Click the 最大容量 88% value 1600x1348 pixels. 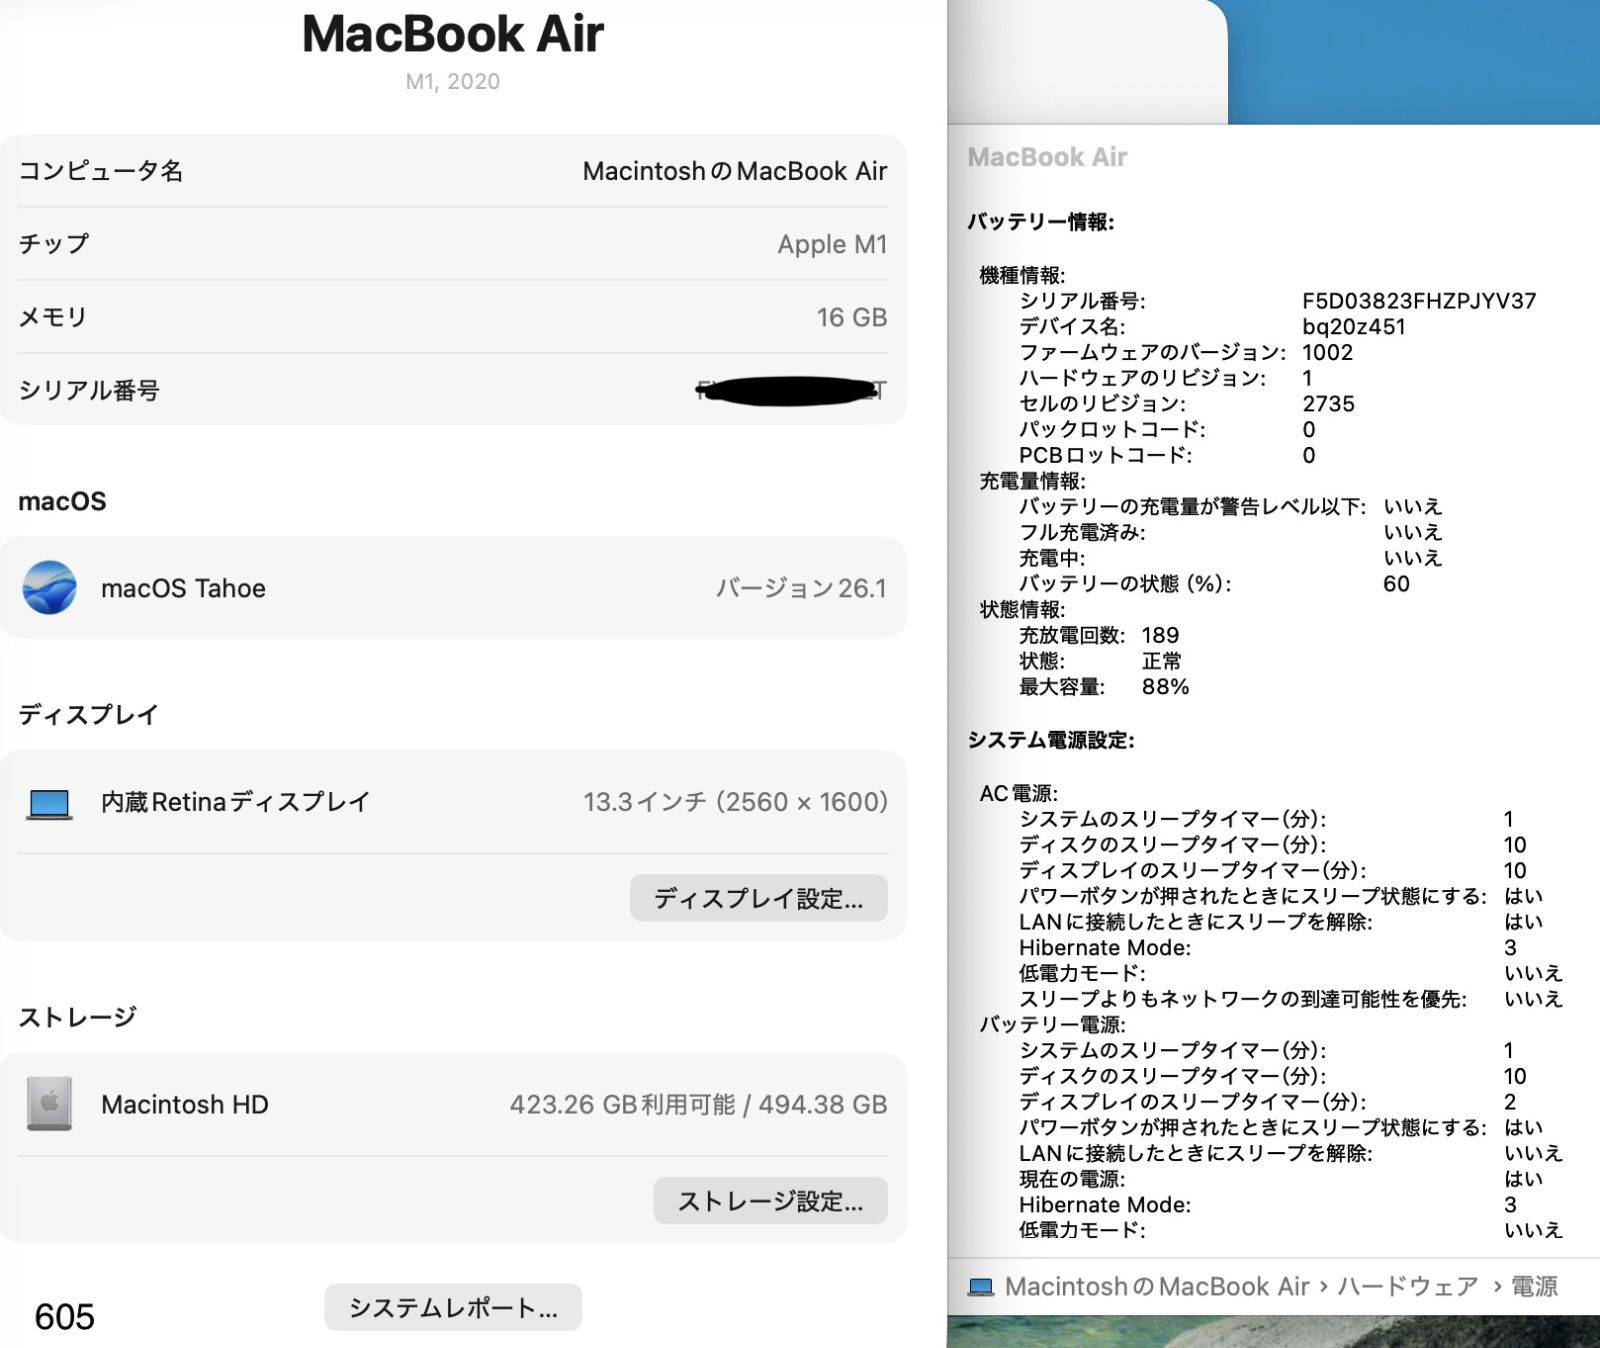point(1165,687)
